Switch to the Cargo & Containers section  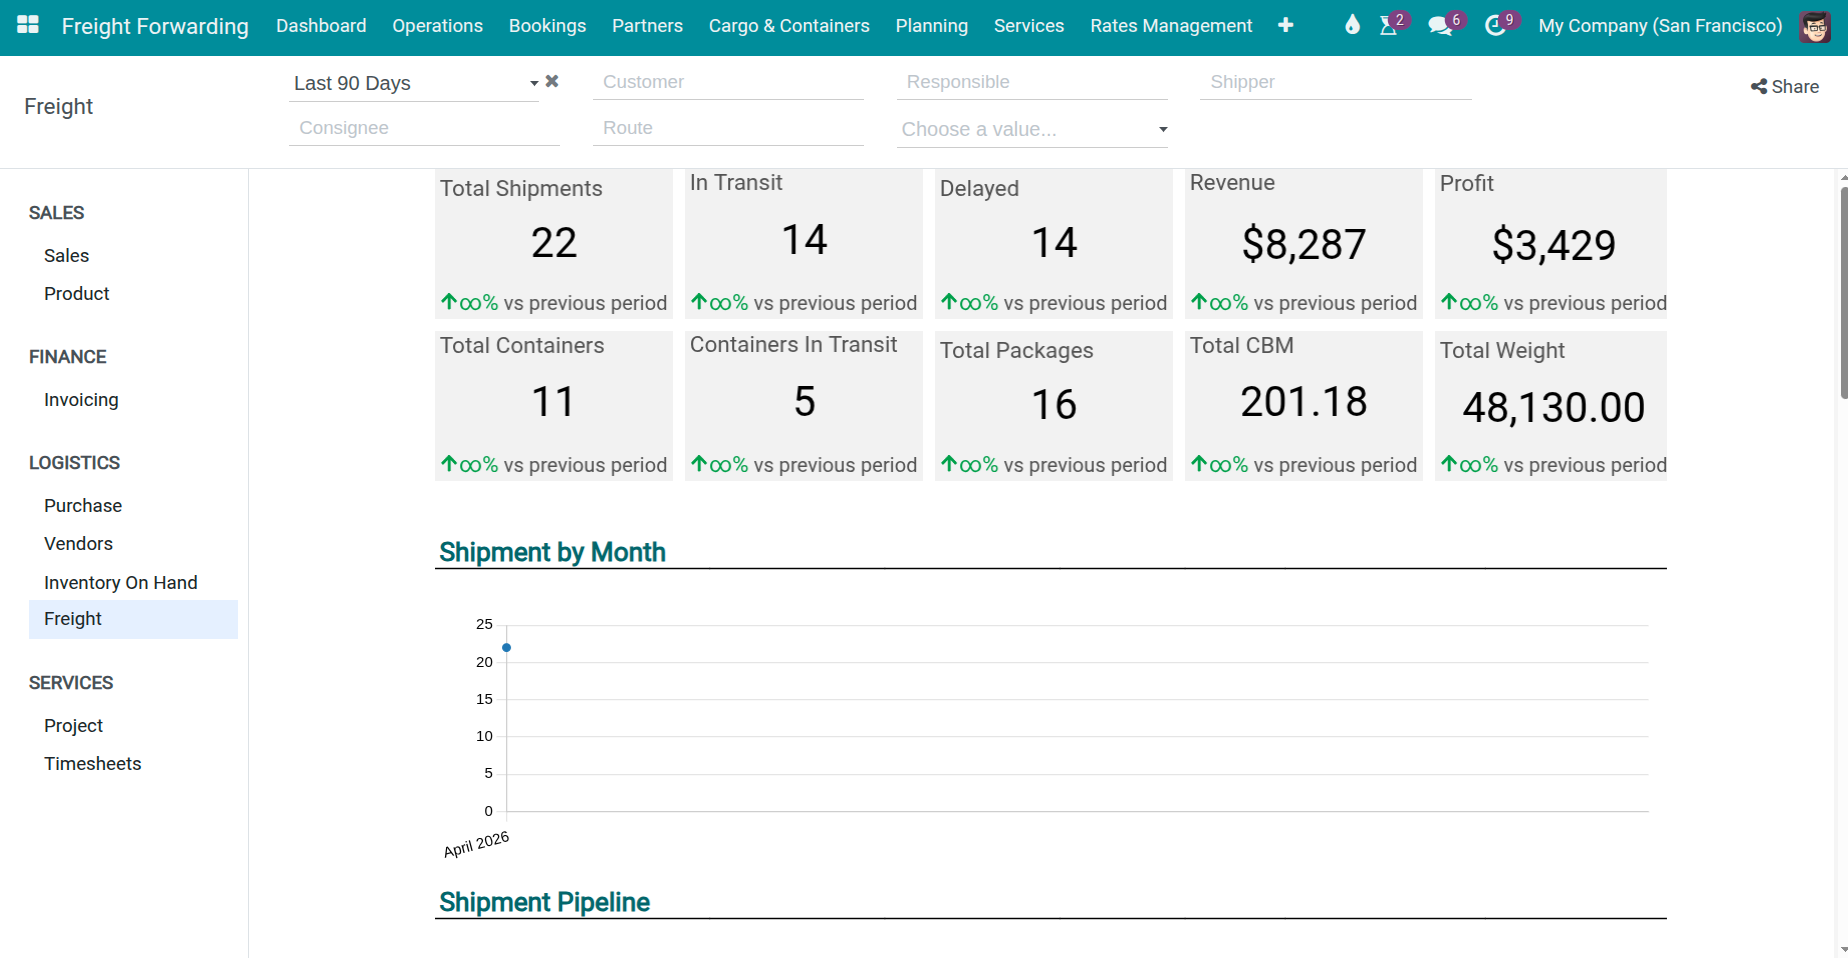tap(789, 26)
